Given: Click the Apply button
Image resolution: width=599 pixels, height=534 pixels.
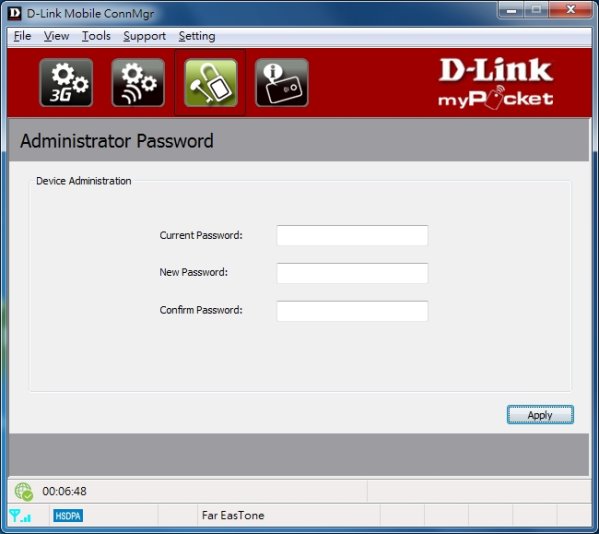Looking at the screenshot, I should click(540, 415).
